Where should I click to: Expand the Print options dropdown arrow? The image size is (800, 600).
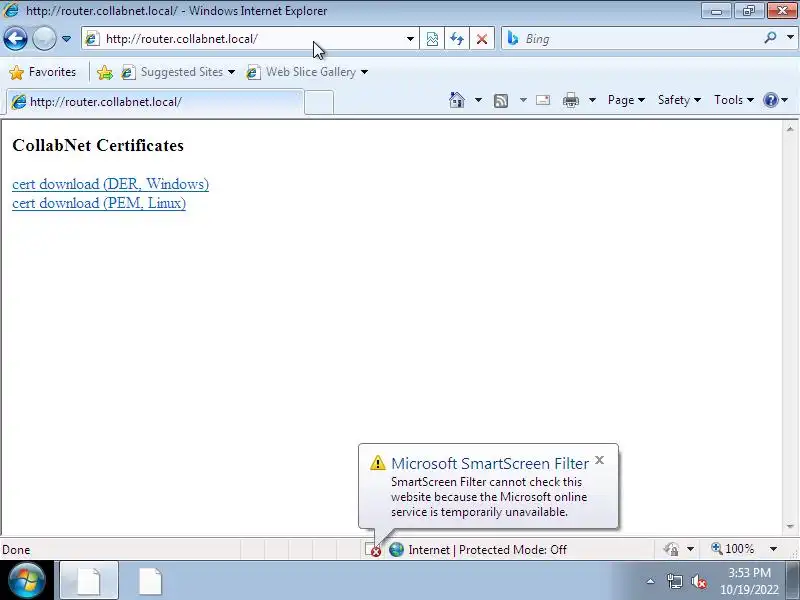point(592,100)
